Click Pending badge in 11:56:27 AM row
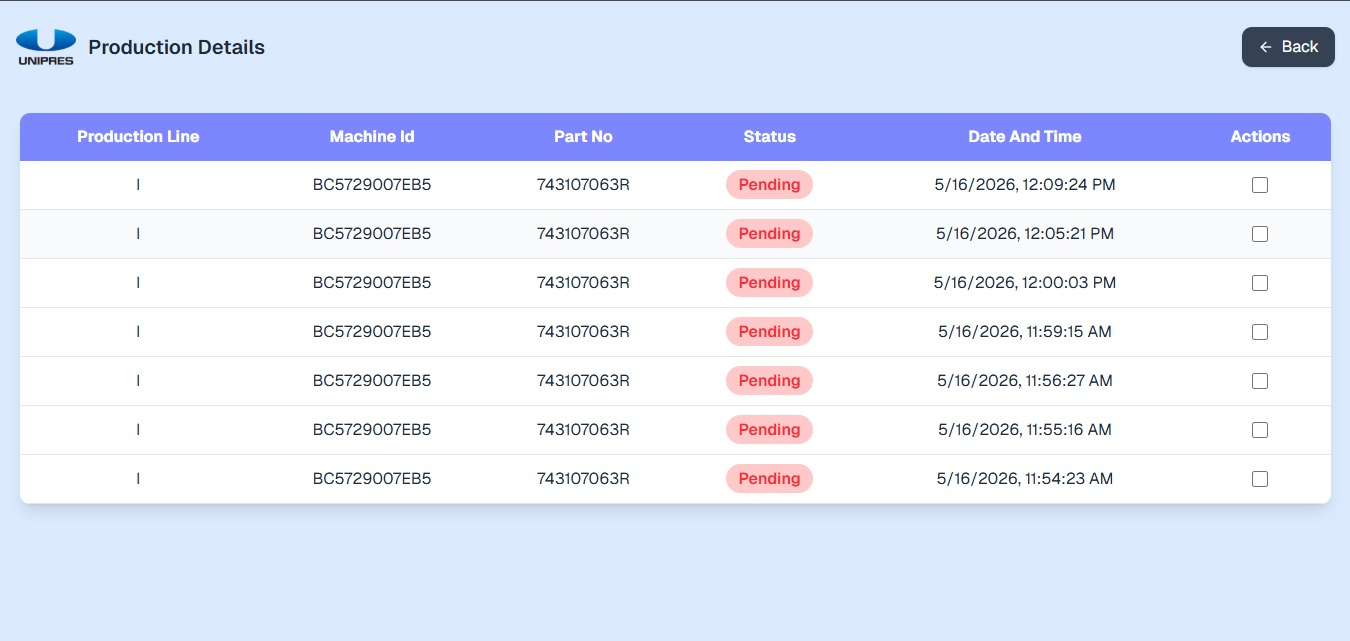Image resolution: width=1350 pixels, height=641 pixels. coord(769,381)
